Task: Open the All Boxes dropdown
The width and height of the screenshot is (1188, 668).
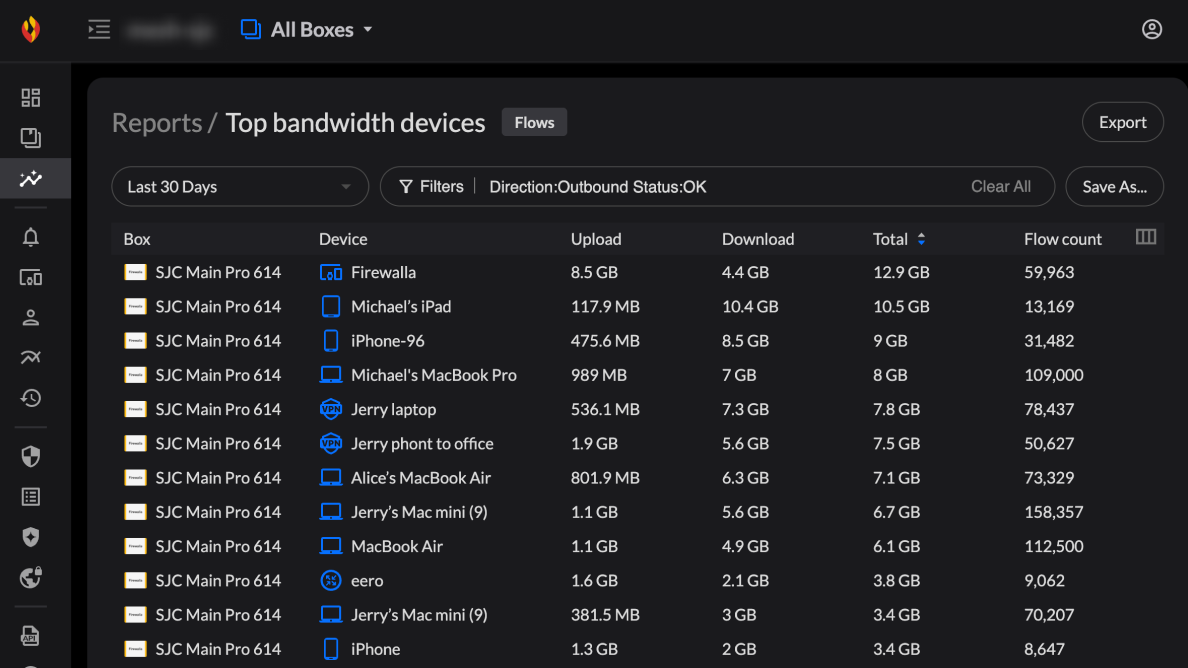Action: (x=305, y=29)
